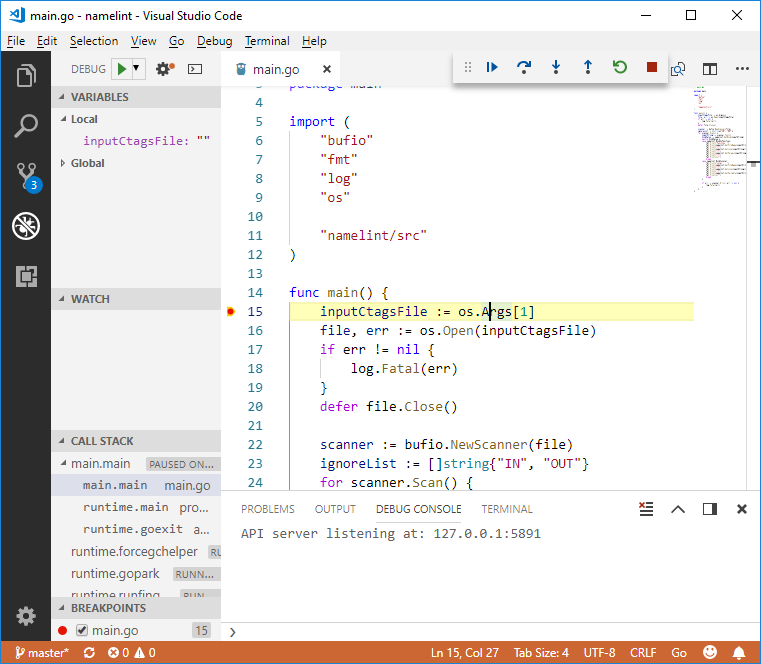Image resolution: width=761 pixels, height=664 pixels.
Task: Open the File menu
Action: pos(16,41)
